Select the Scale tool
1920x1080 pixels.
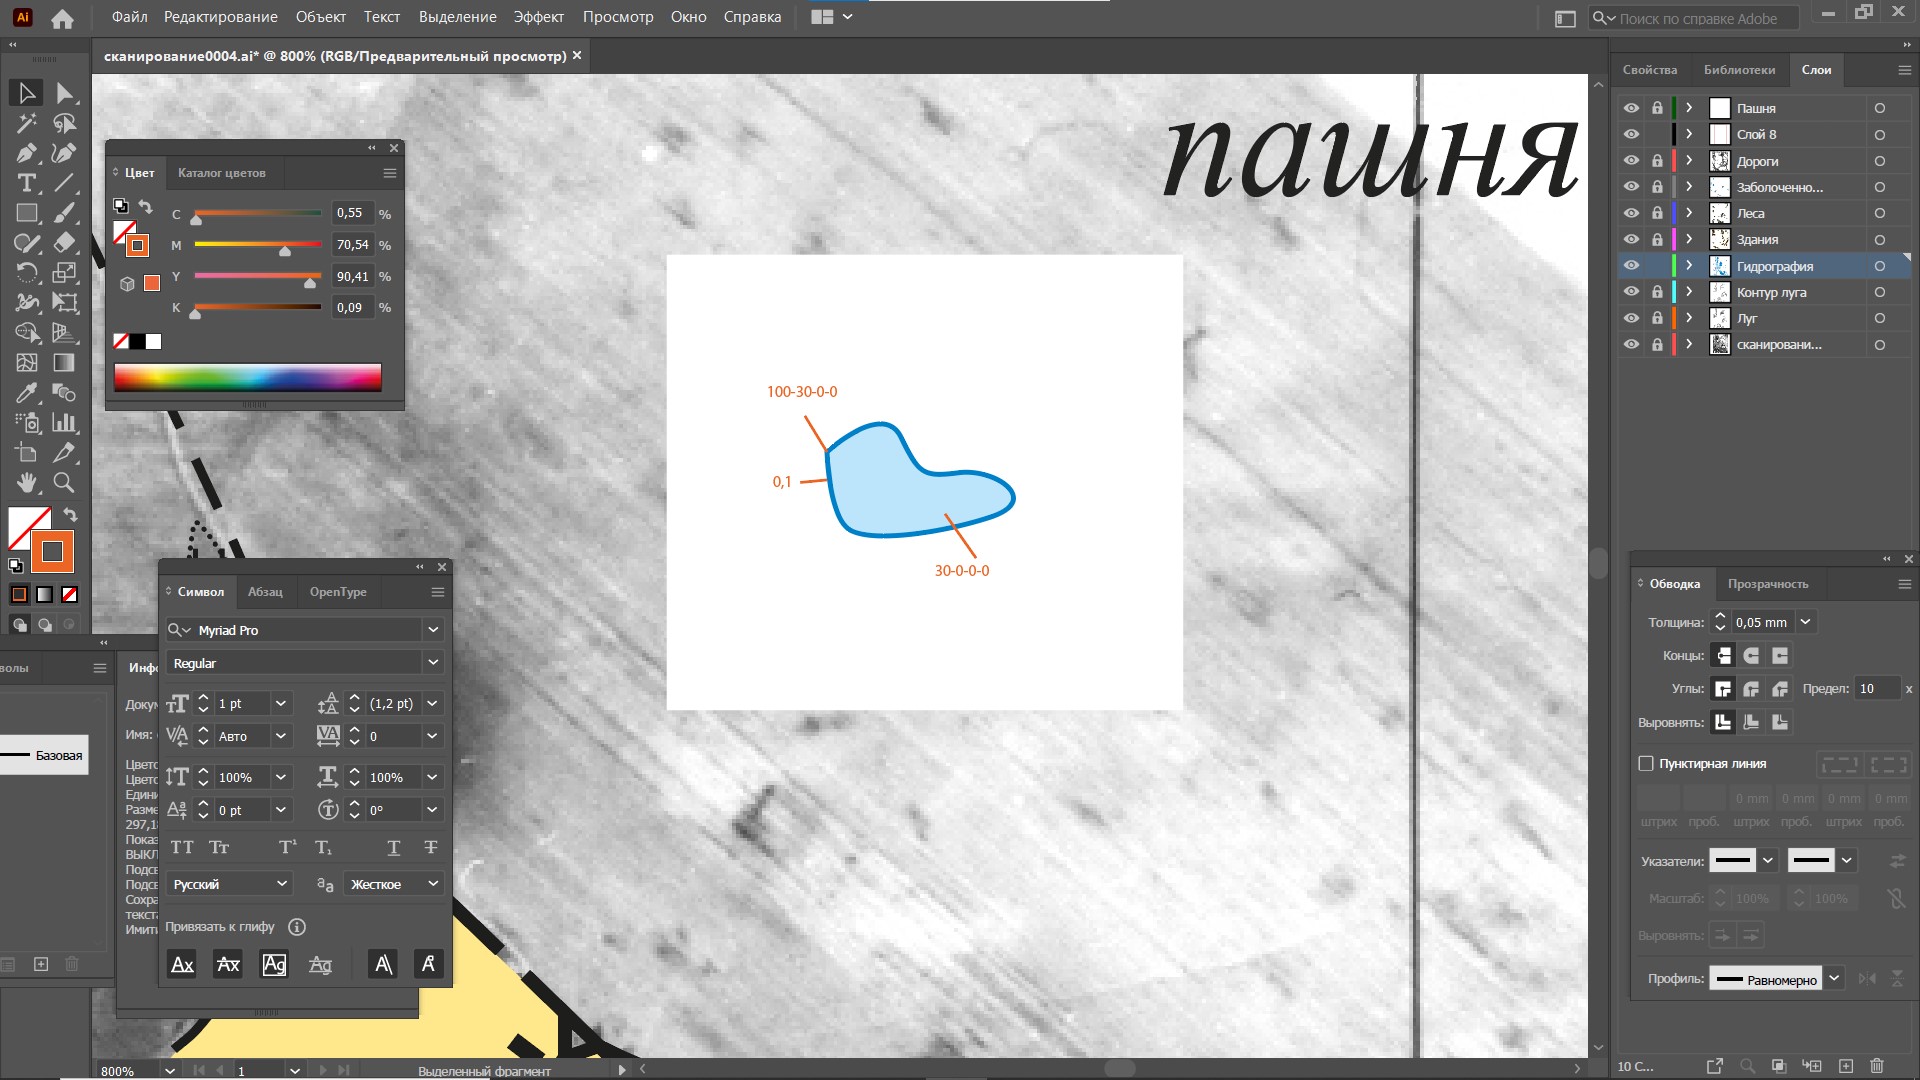coord(65,273)
